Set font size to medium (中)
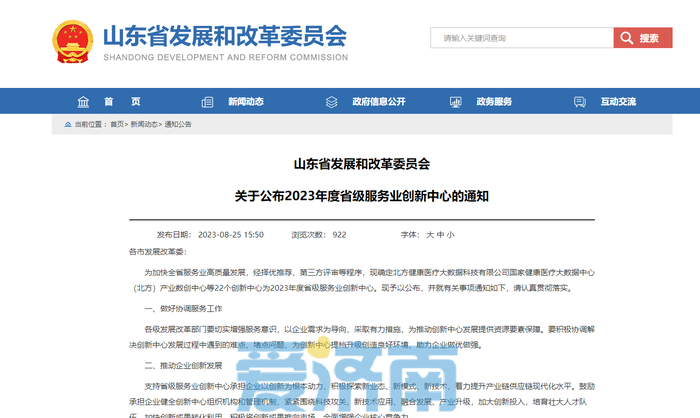 point(440,234)
